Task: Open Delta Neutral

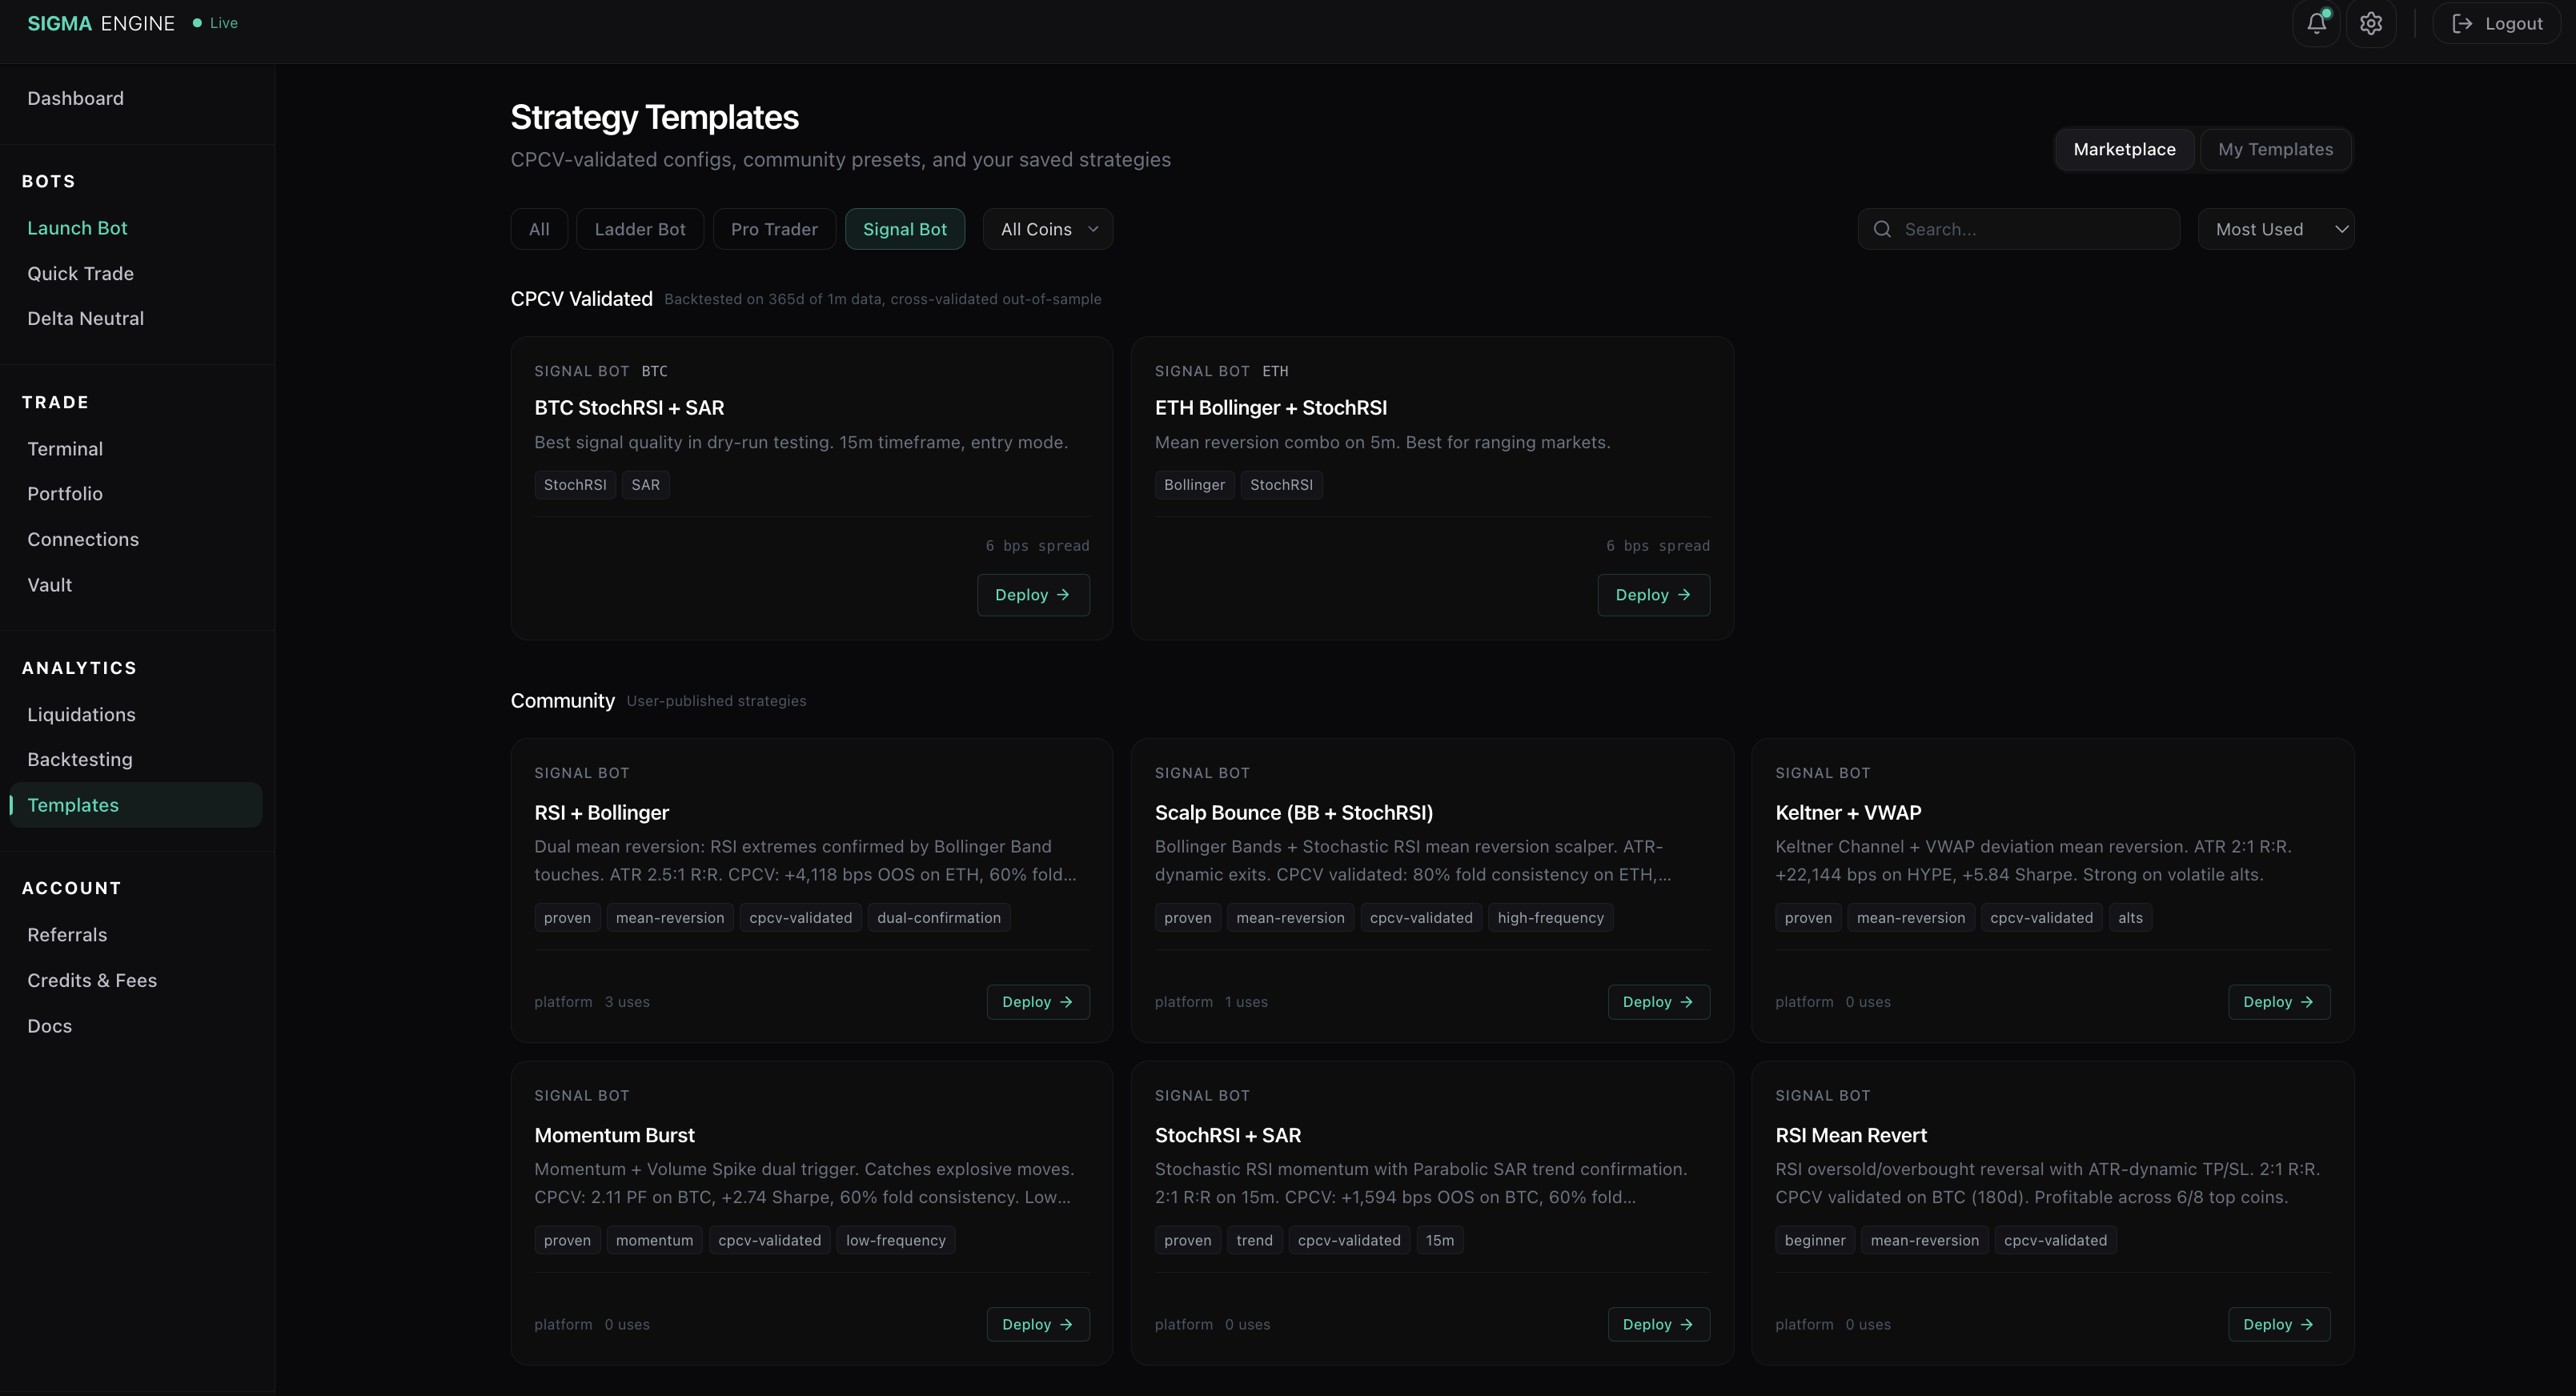Action: tap(86, 318)
